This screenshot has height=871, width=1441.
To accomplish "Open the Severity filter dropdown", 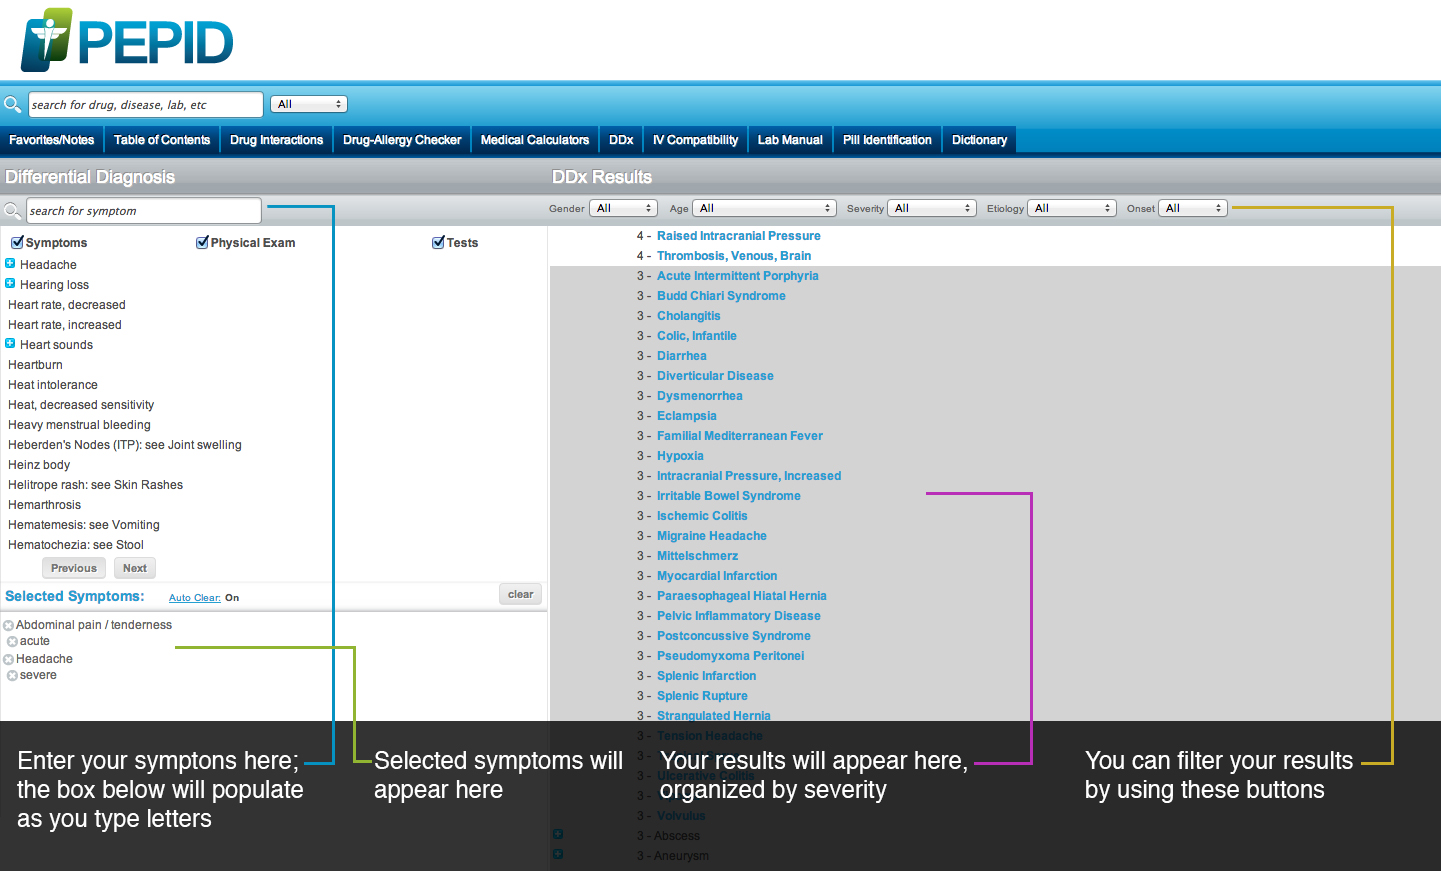I will [932, 208].
